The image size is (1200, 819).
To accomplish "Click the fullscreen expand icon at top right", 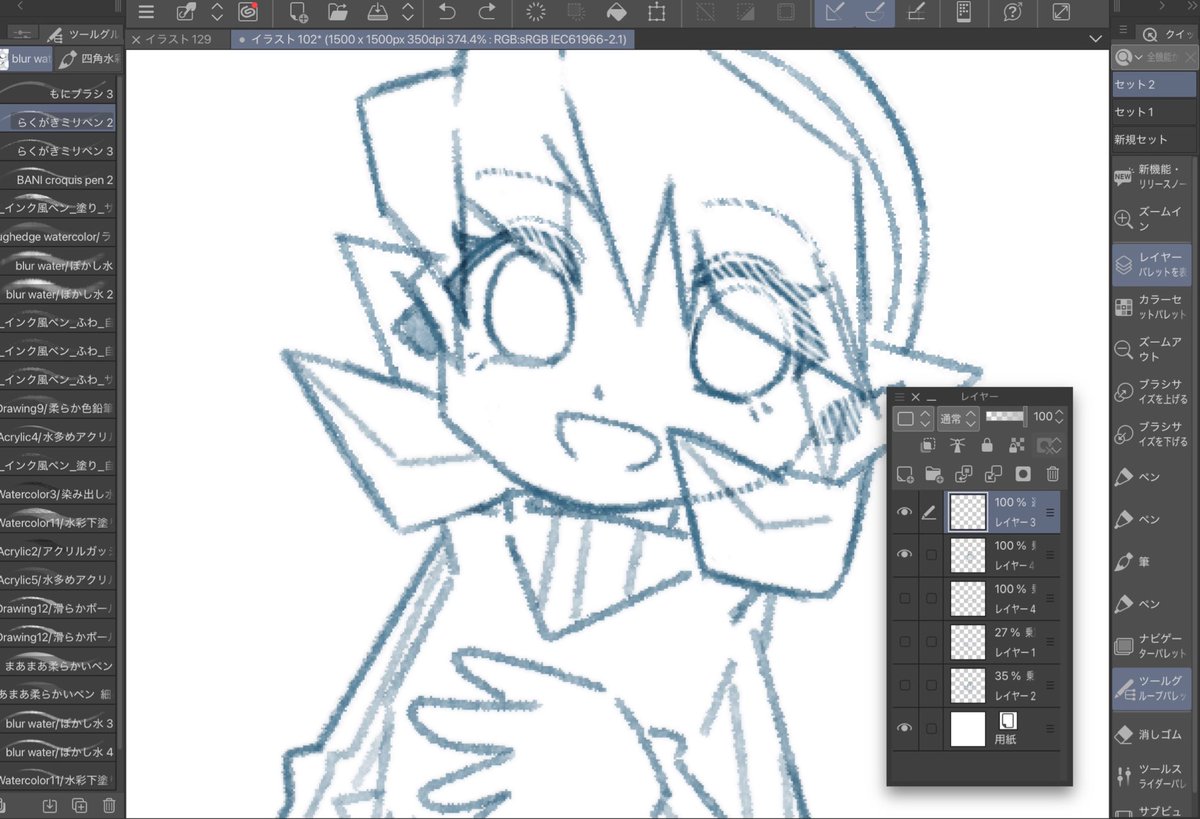I will pos(1061,12).
